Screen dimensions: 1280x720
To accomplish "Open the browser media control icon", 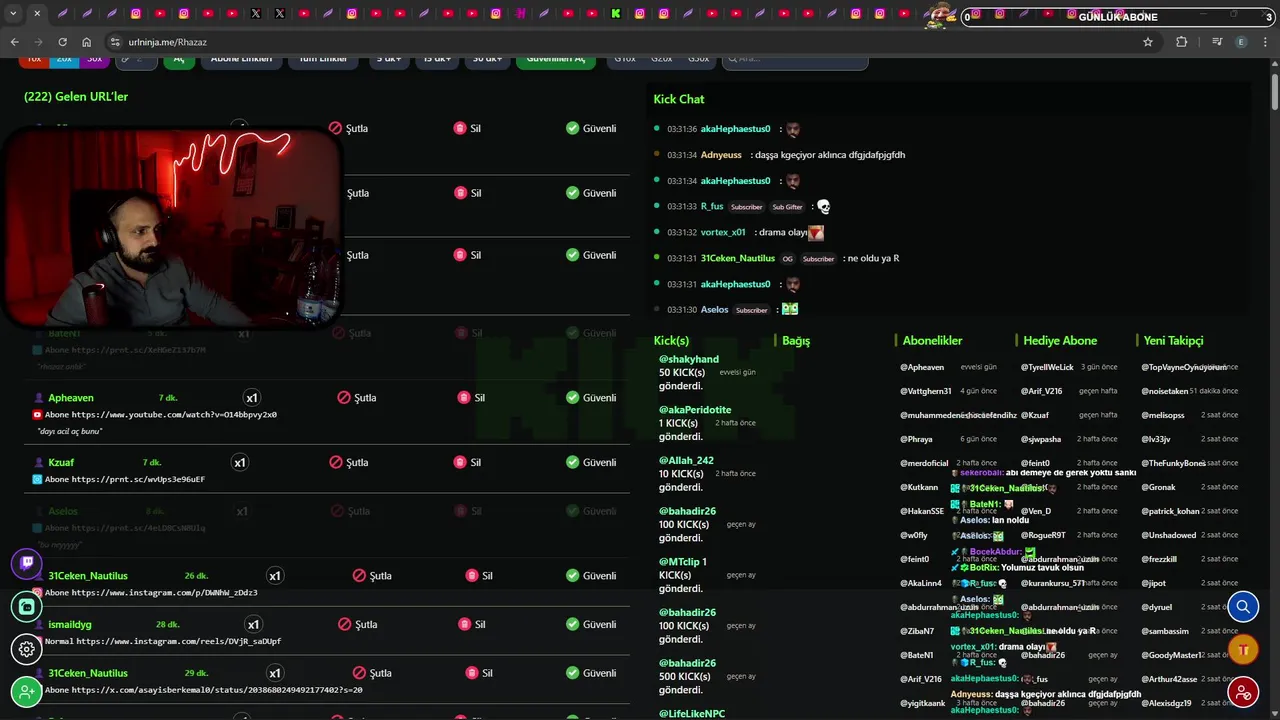I will (1217, 42).
